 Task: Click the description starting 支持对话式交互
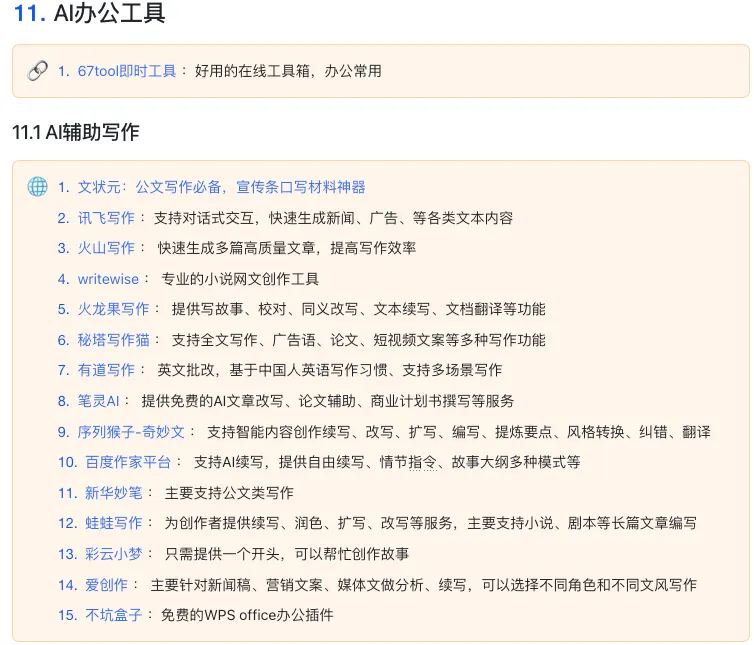tap(333, 218)
